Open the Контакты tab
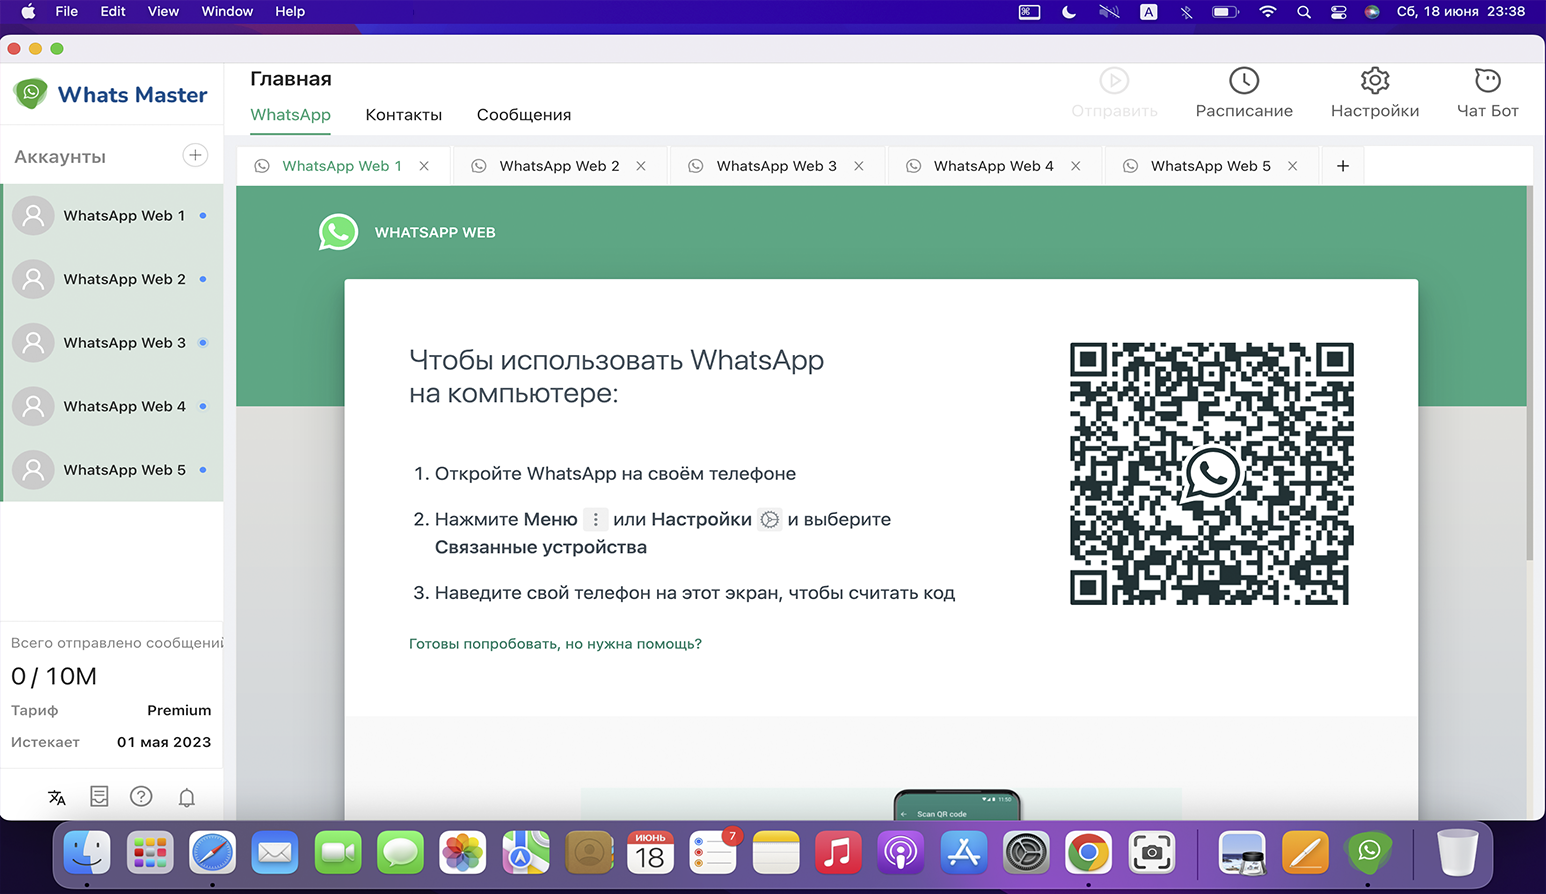 pos(403,115)
